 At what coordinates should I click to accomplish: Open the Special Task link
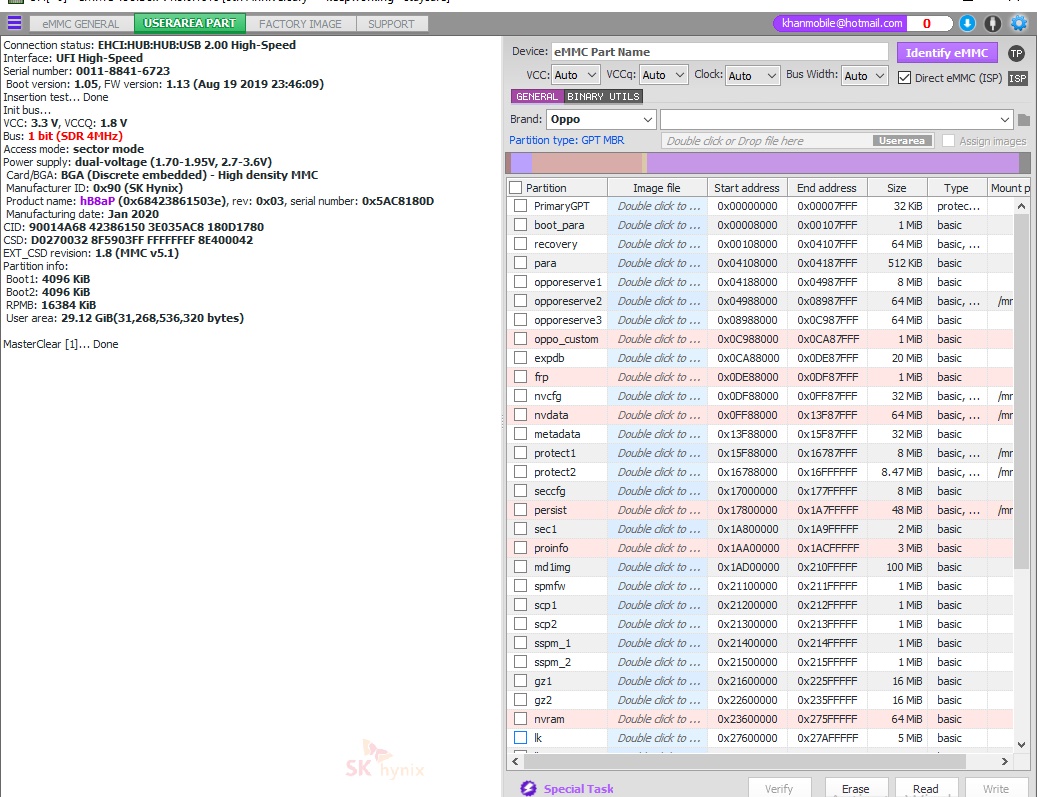click(578, 788)
